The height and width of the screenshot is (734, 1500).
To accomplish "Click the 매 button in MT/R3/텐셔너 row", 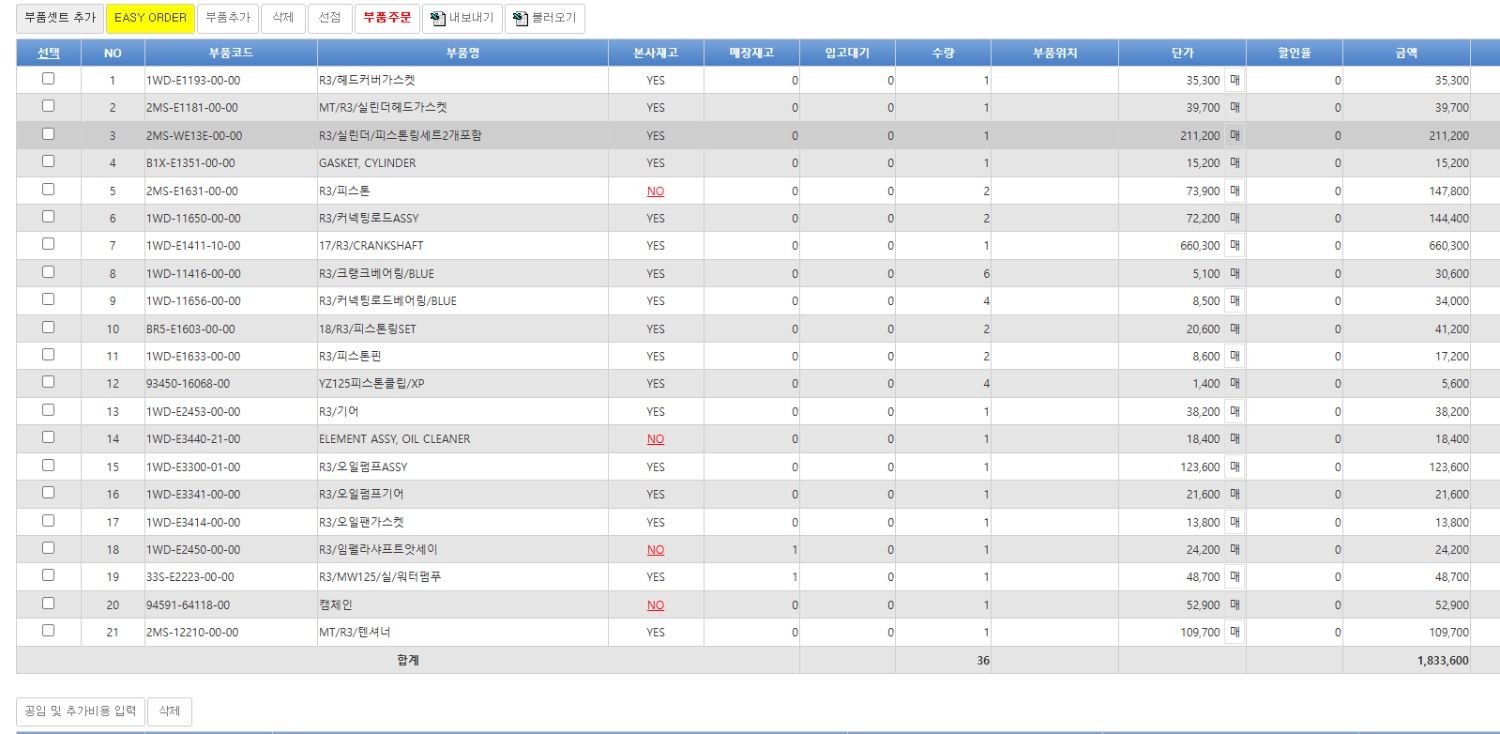I will click(1235, 632).
